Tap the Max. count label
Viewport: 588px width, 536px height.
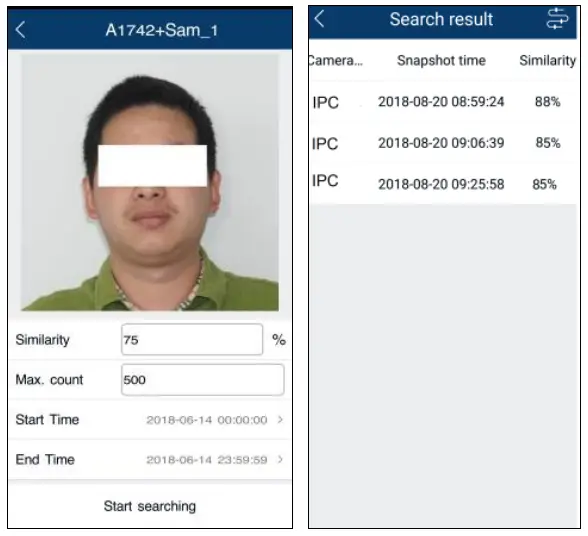coord(49,380)
